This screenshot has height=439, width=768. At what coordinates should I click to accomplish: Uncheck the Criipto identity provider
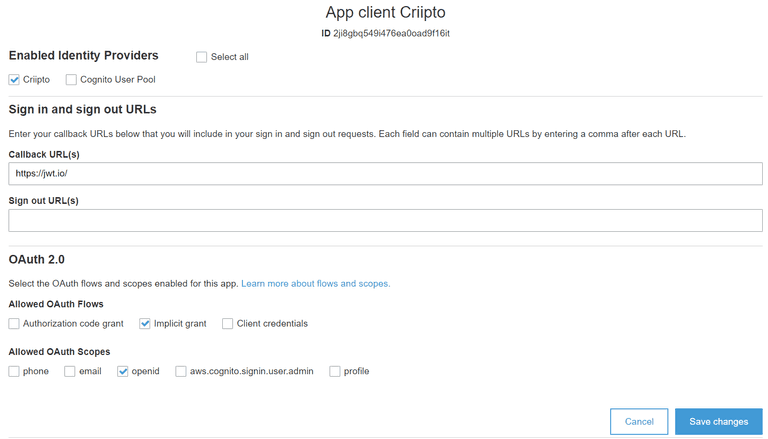(14, 79)
